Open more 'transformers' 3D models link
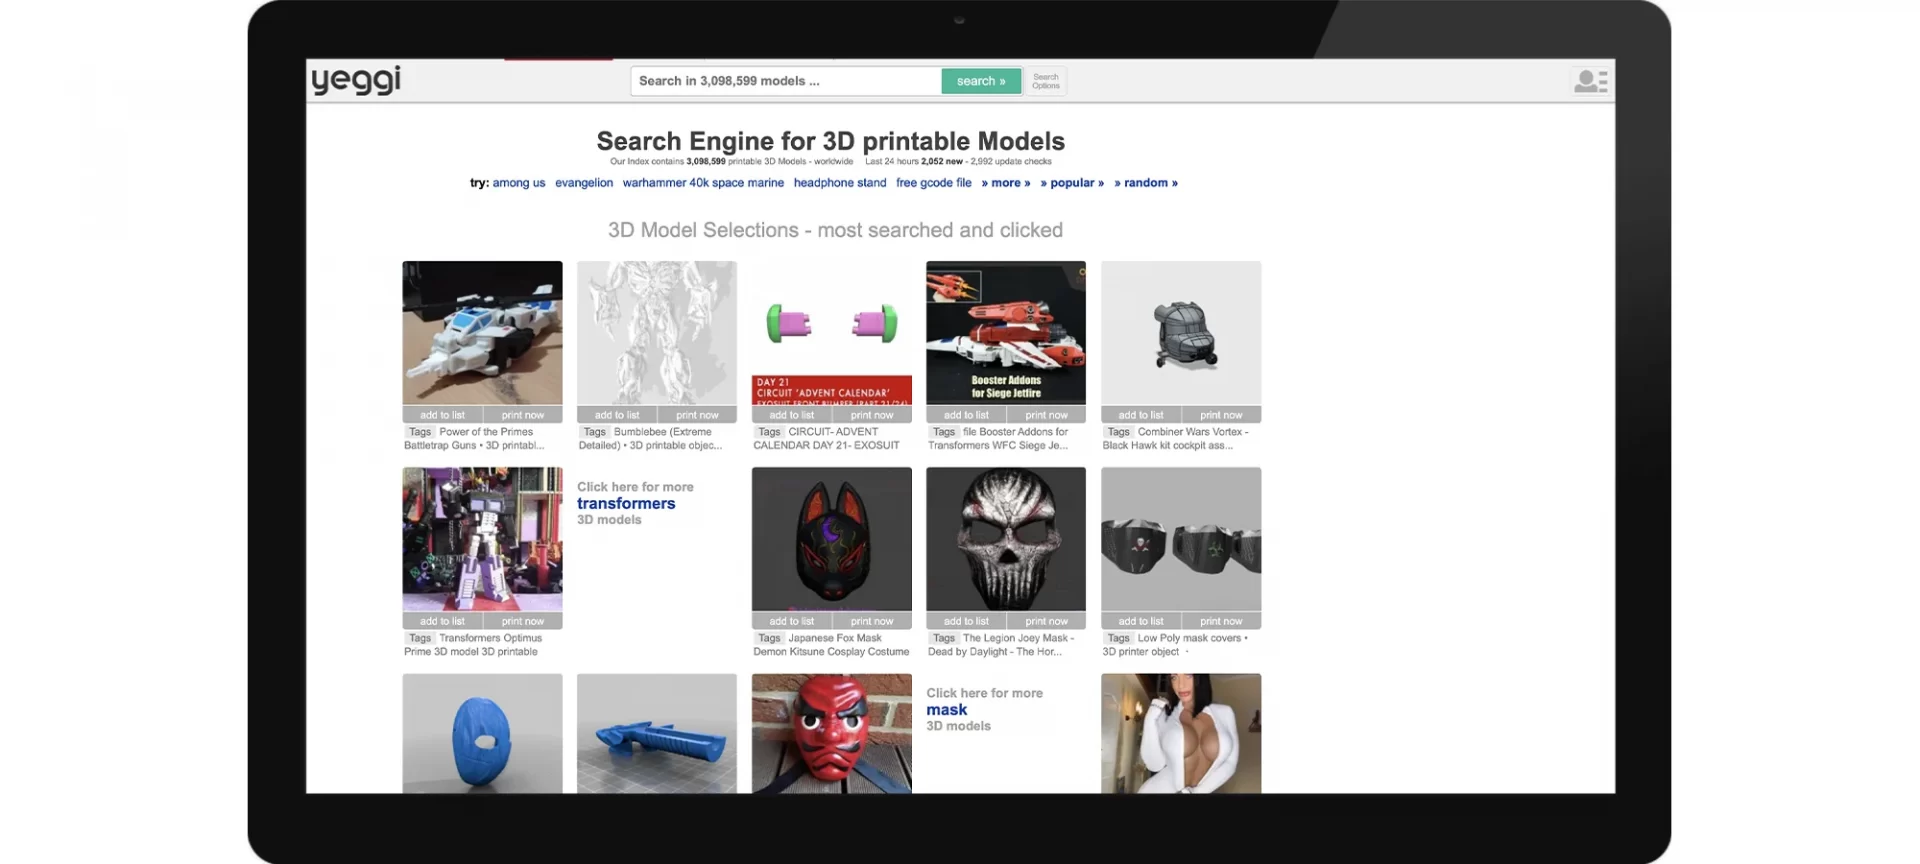 coord(626,504)
